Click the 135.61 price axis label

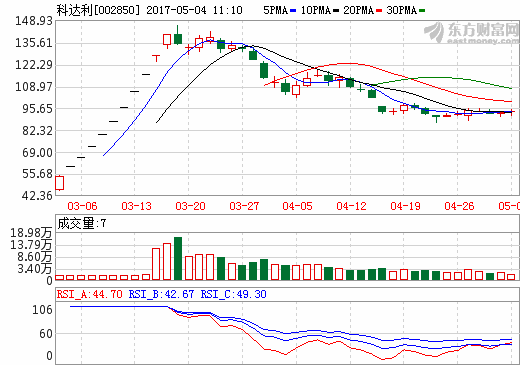(x=34, y=43)
